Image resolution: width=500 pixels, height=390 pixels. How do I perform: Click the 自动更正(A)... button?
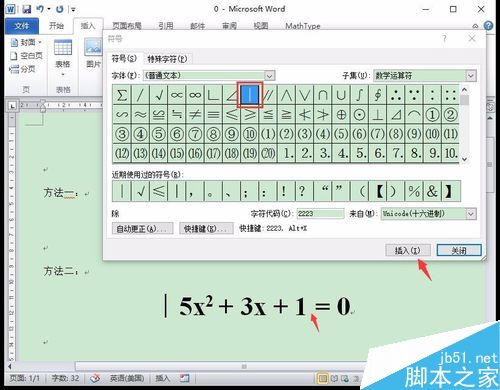coord(142,229)
